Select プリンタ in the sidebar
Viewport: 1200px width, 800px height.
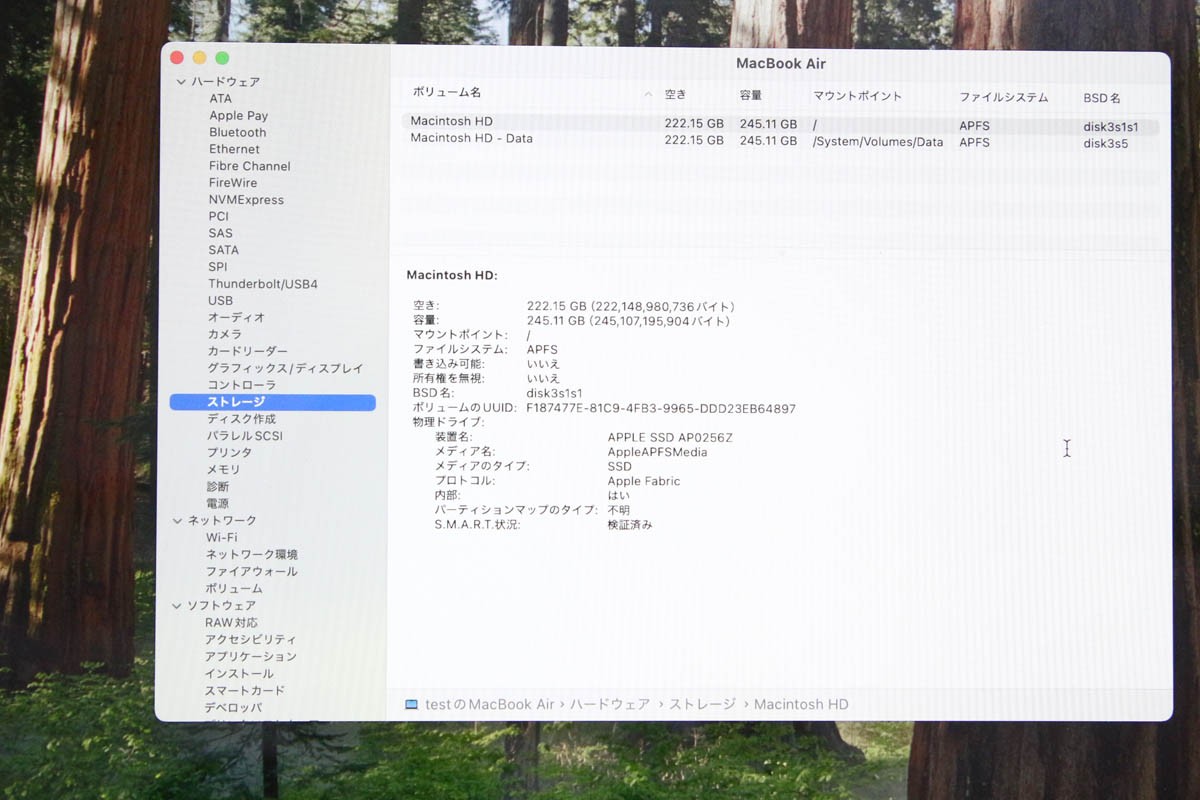[229, 452]
